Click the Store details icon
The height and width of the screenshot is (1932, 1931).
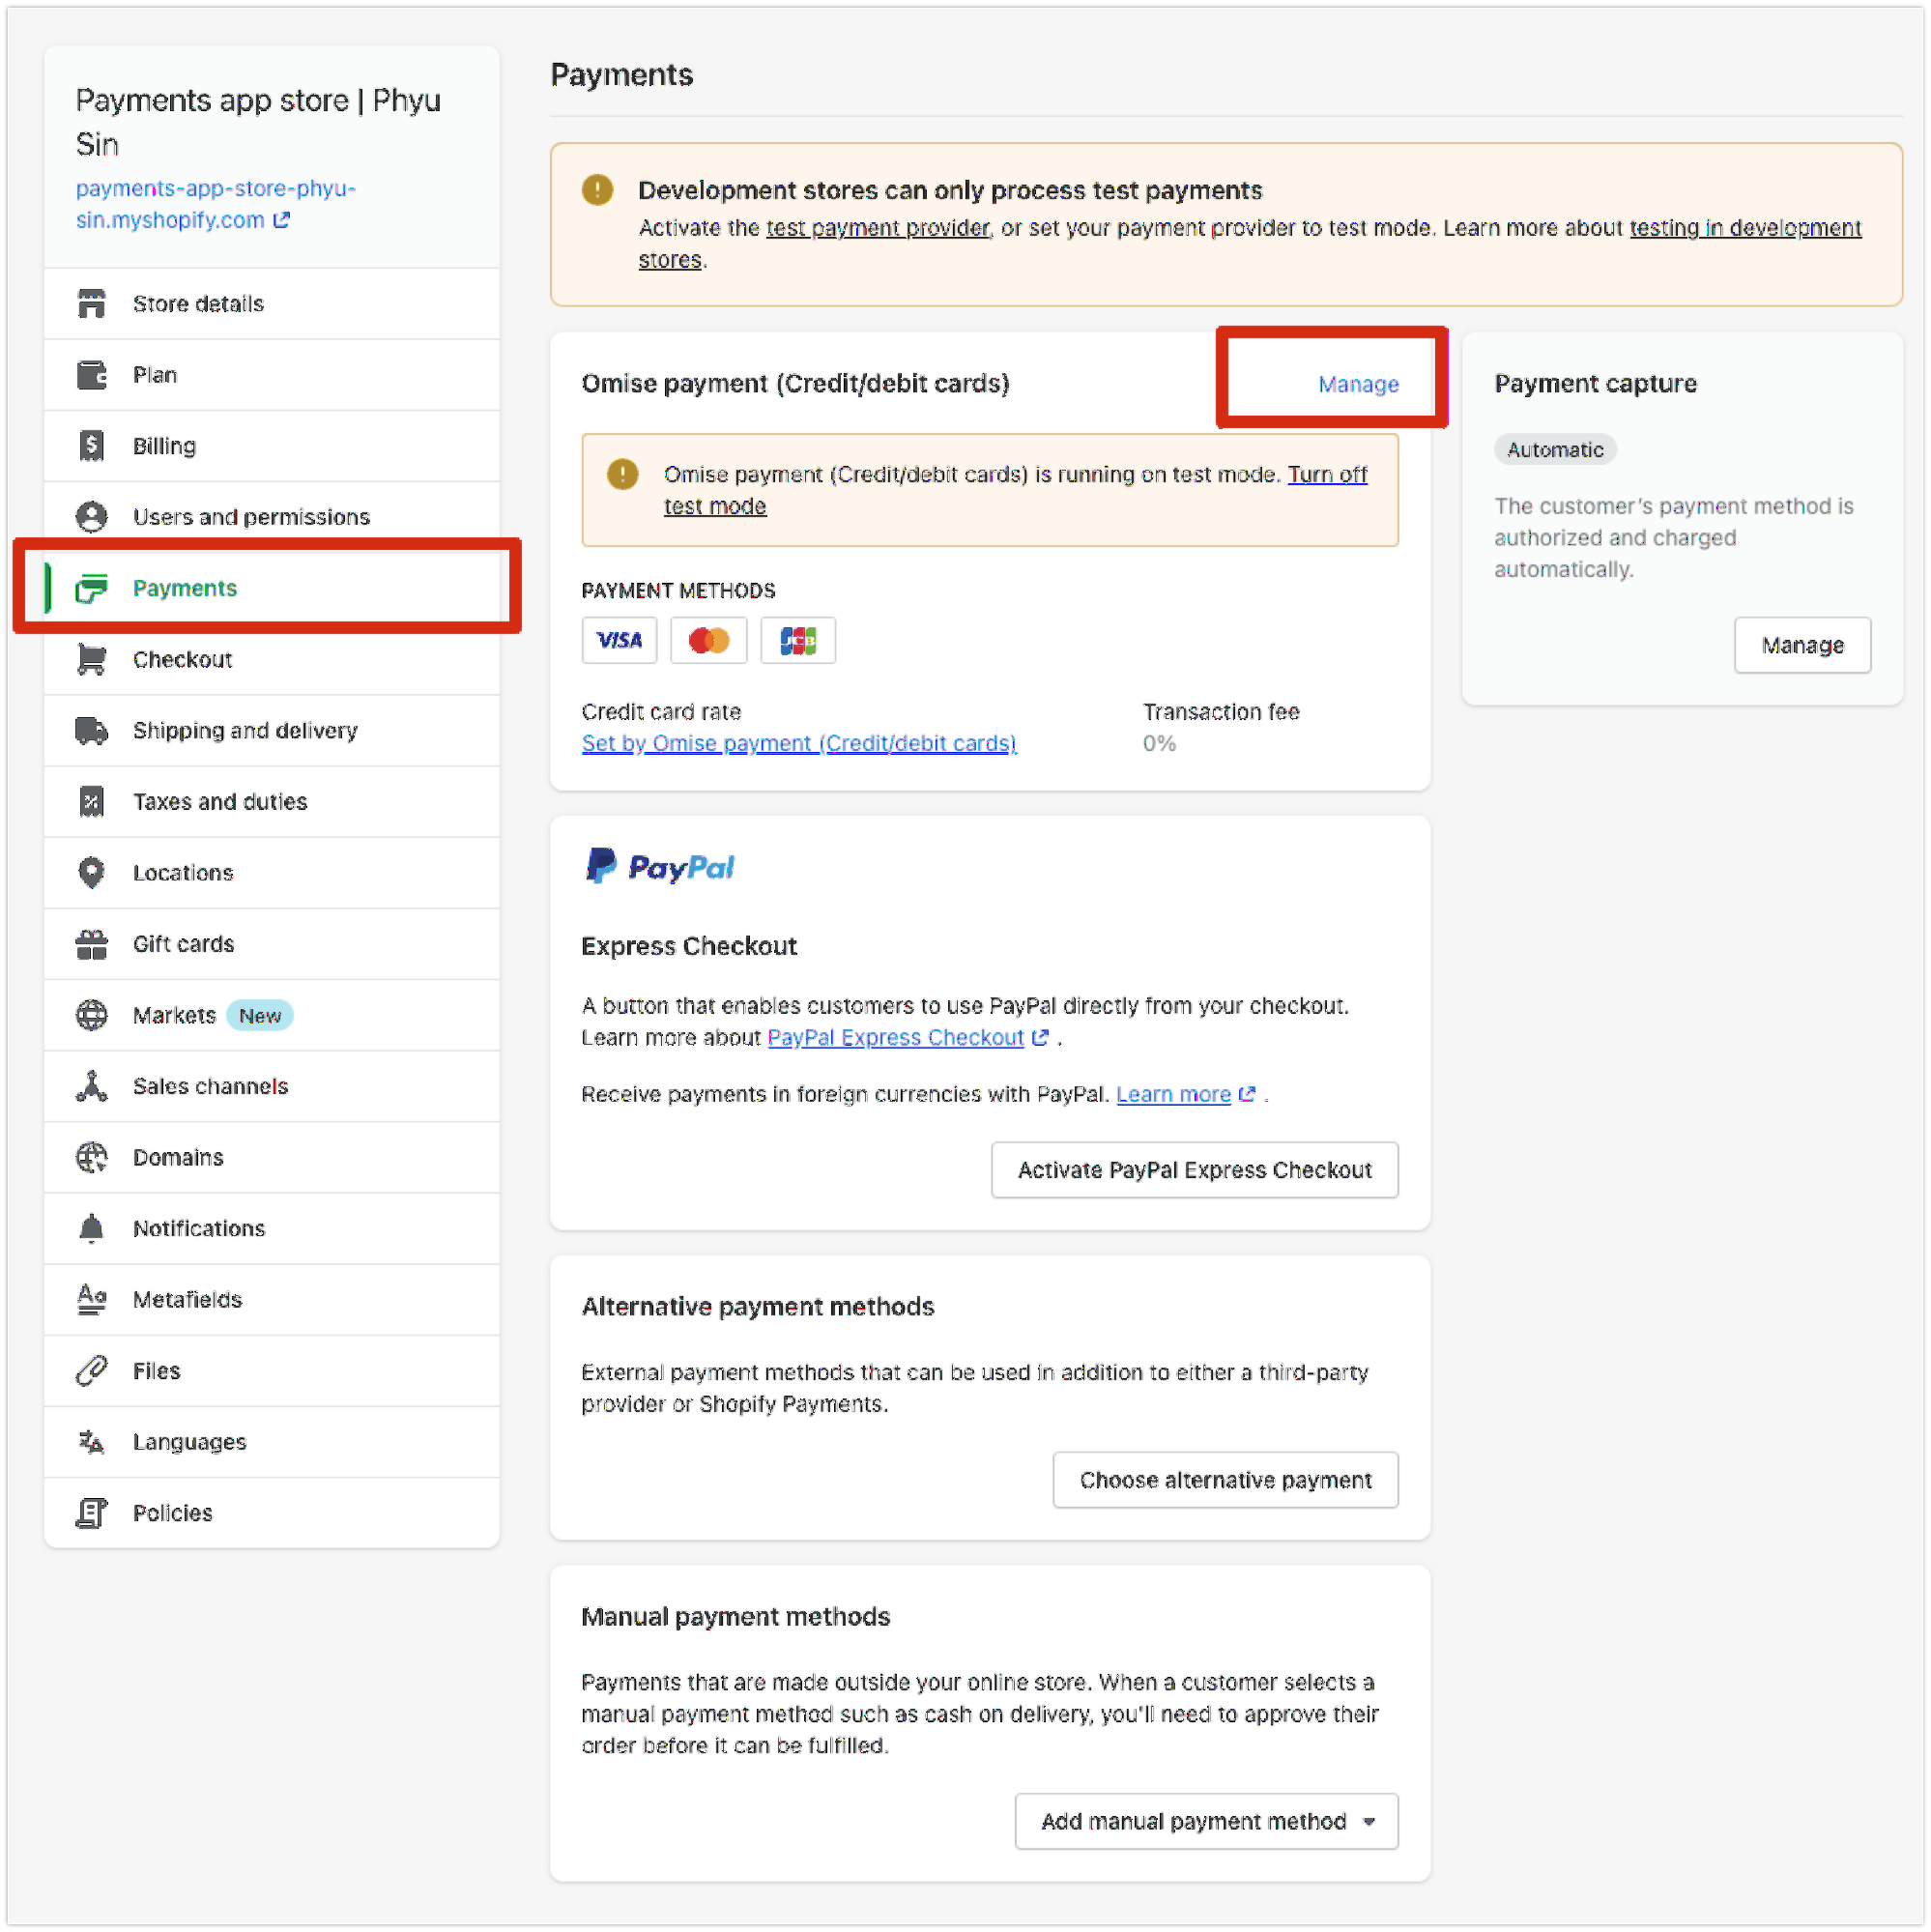coord(92,303)
